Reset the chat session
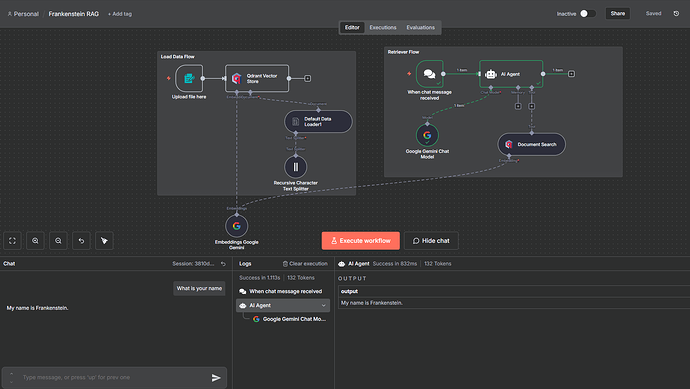690x389 pixels. (223, 264)
